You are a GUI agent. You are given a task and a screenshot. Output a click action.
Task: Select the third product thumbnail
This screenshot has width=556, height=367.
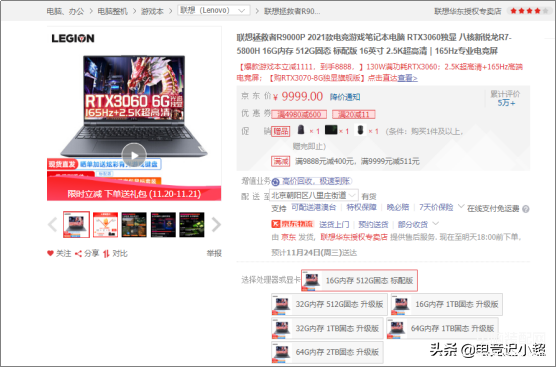point(134,224)
